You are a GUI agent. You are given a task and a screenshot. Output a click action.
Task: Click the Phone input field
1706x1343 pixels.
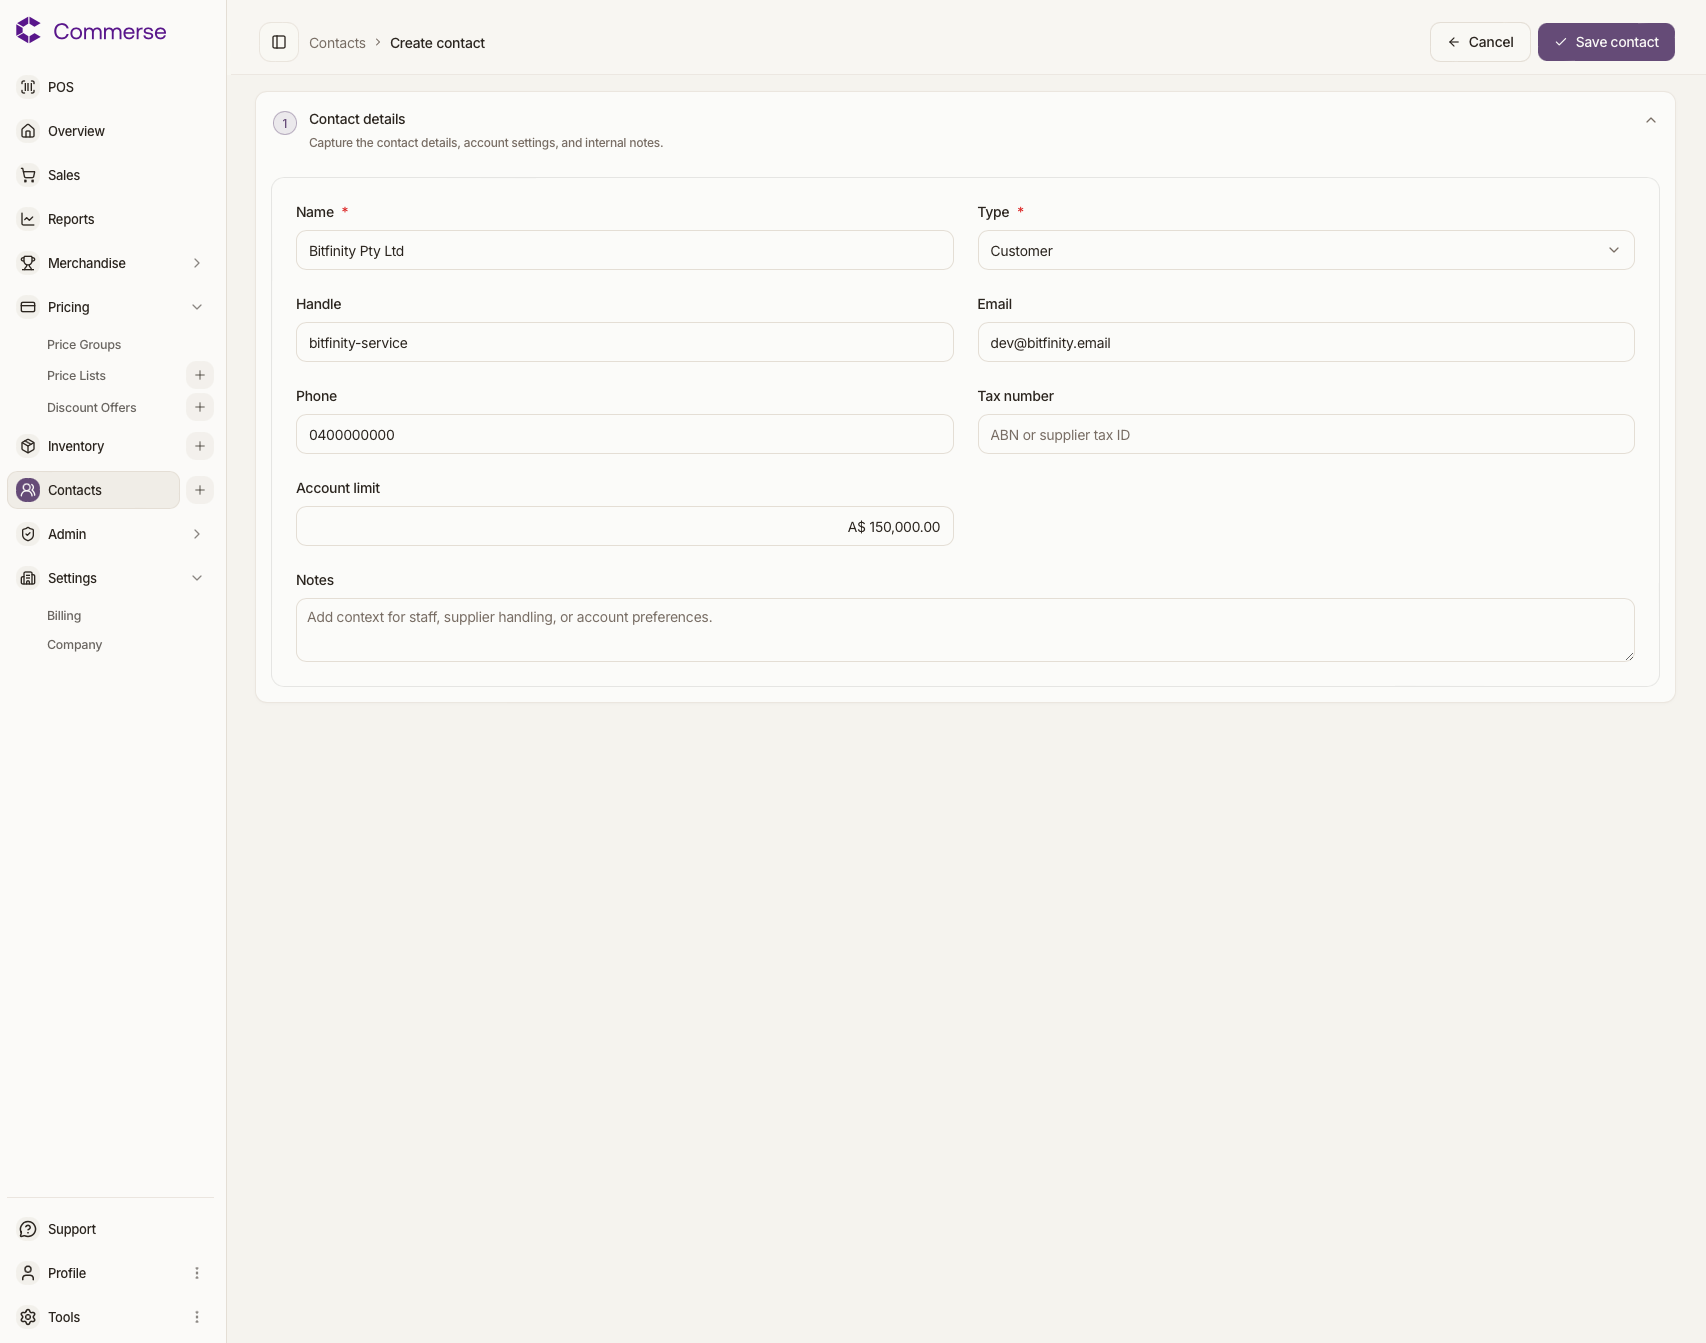coord(624,434)
